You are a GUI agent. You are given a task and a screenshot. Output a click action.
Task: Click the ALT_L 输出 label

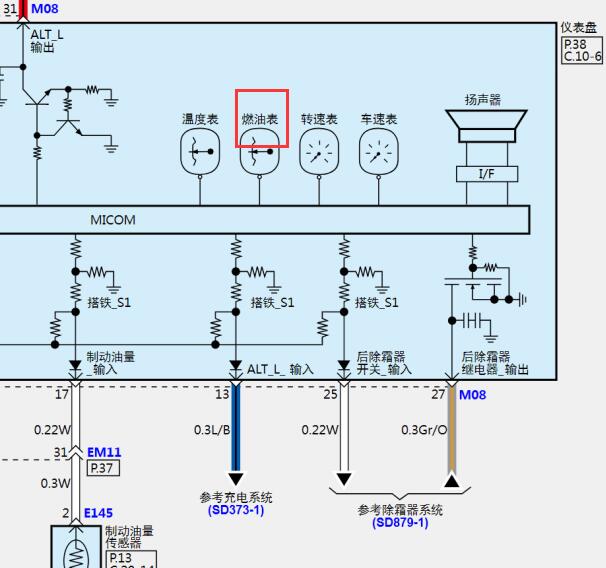[47, 41]
